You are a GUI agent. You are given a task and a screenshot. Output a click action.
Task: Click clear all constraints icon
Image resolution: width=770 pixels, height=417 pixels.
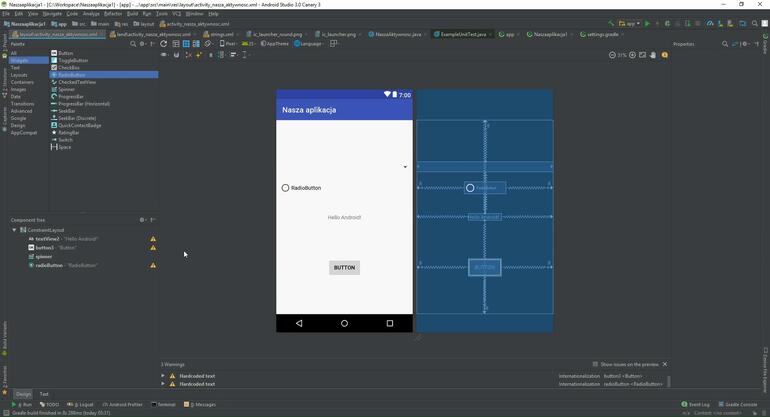[189, 55]
